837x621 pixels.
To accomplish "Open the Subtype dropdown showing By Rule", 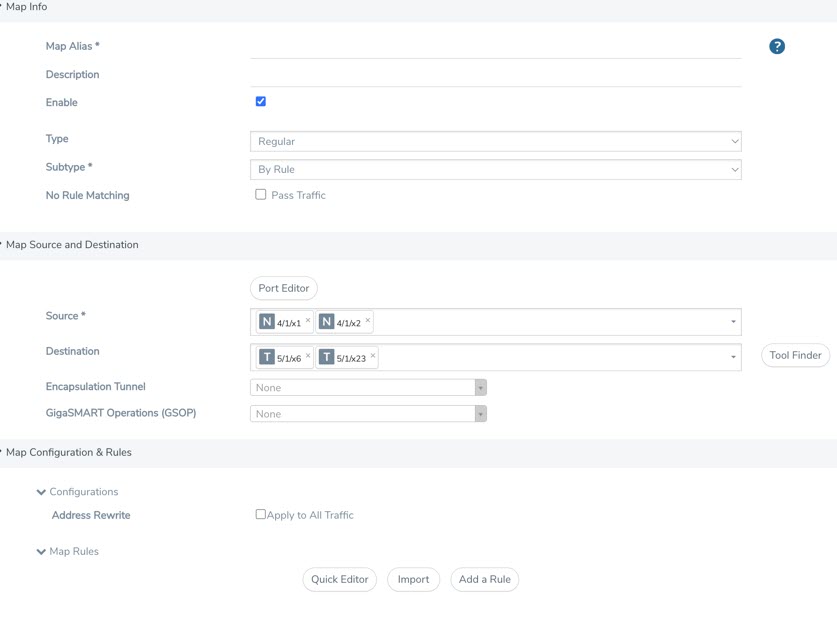I will pyautogui.click(x=495, y=170).
